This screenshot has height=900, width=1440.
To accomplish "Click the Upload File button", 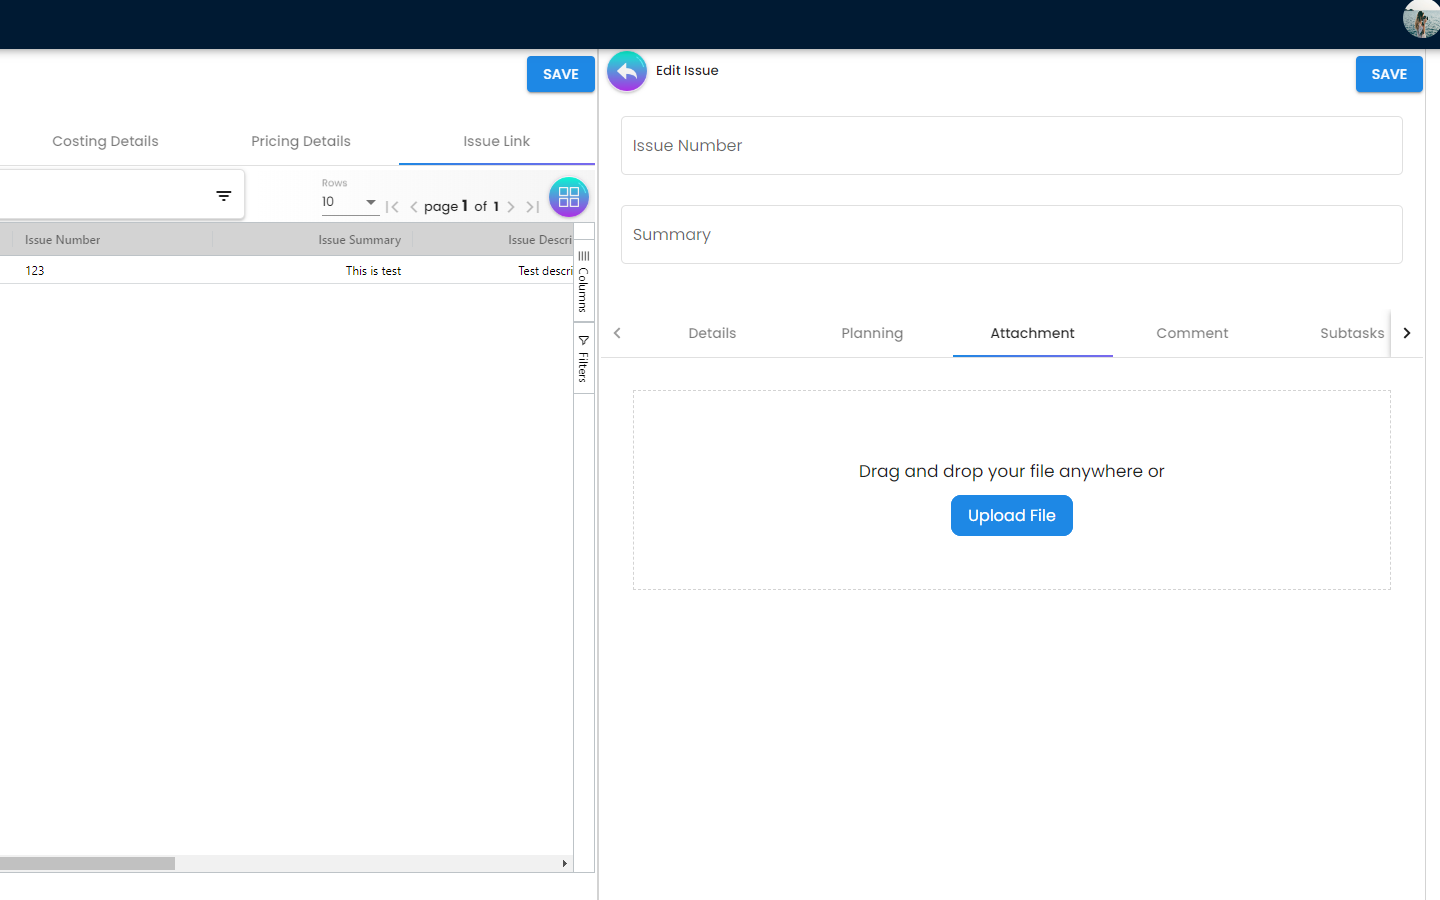I will coord(1011,516).
